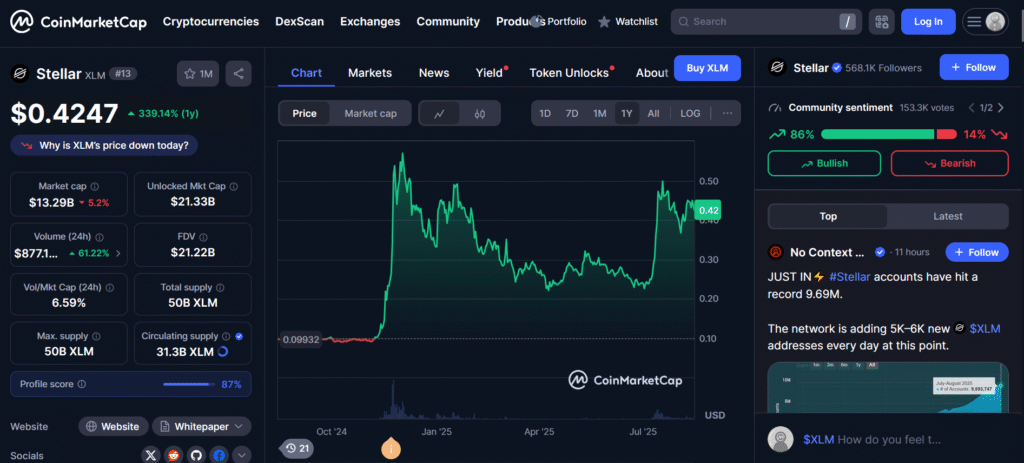Follow the No Context account
The image size is (1024, 463).
(x=977, y=252)
